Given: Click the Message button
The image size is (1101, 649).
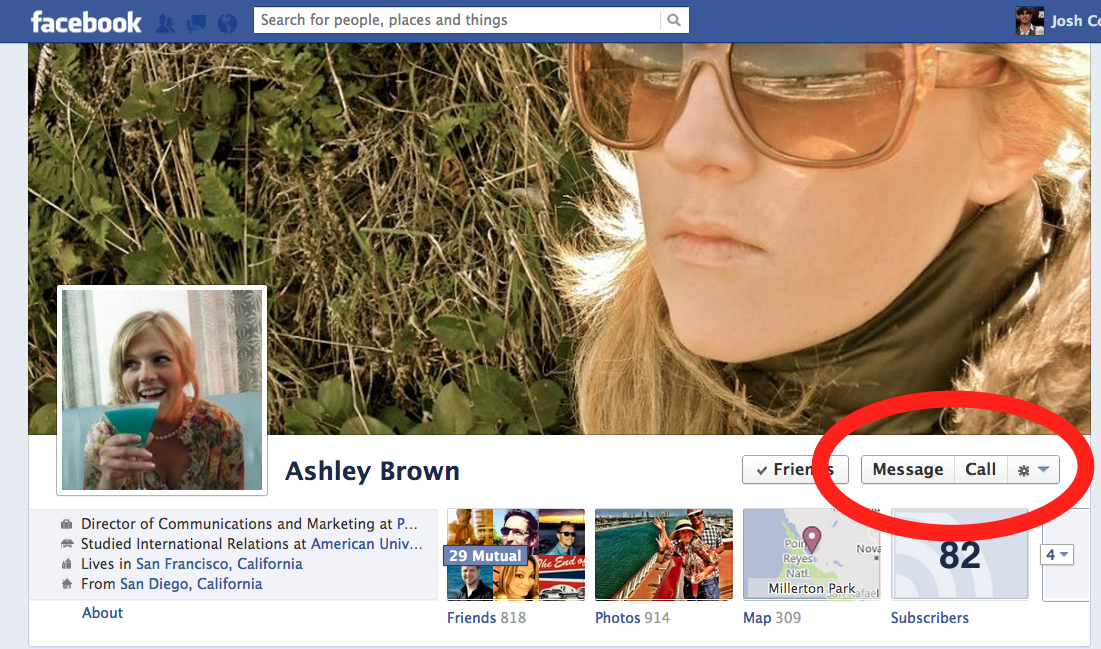Looking at the screenshot, I should coord(908,470).
